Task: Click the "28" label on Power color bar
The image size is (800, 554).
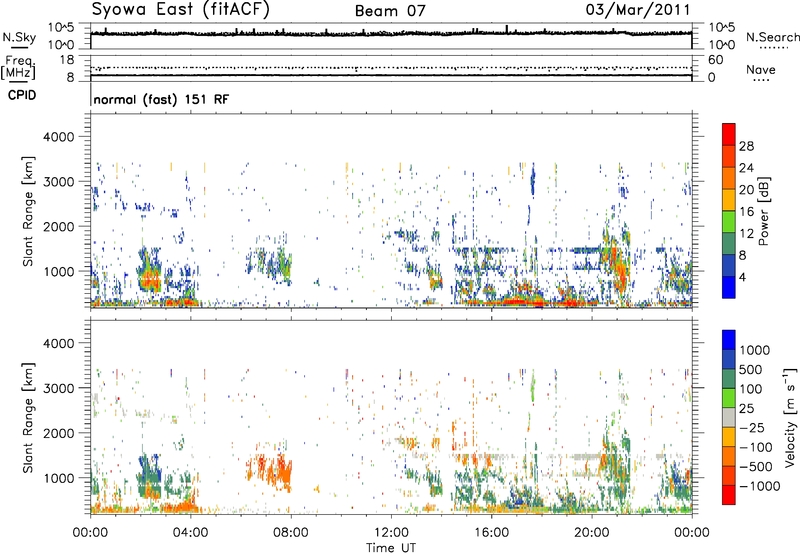Action: pyautogui.click(x=746, y=146)
